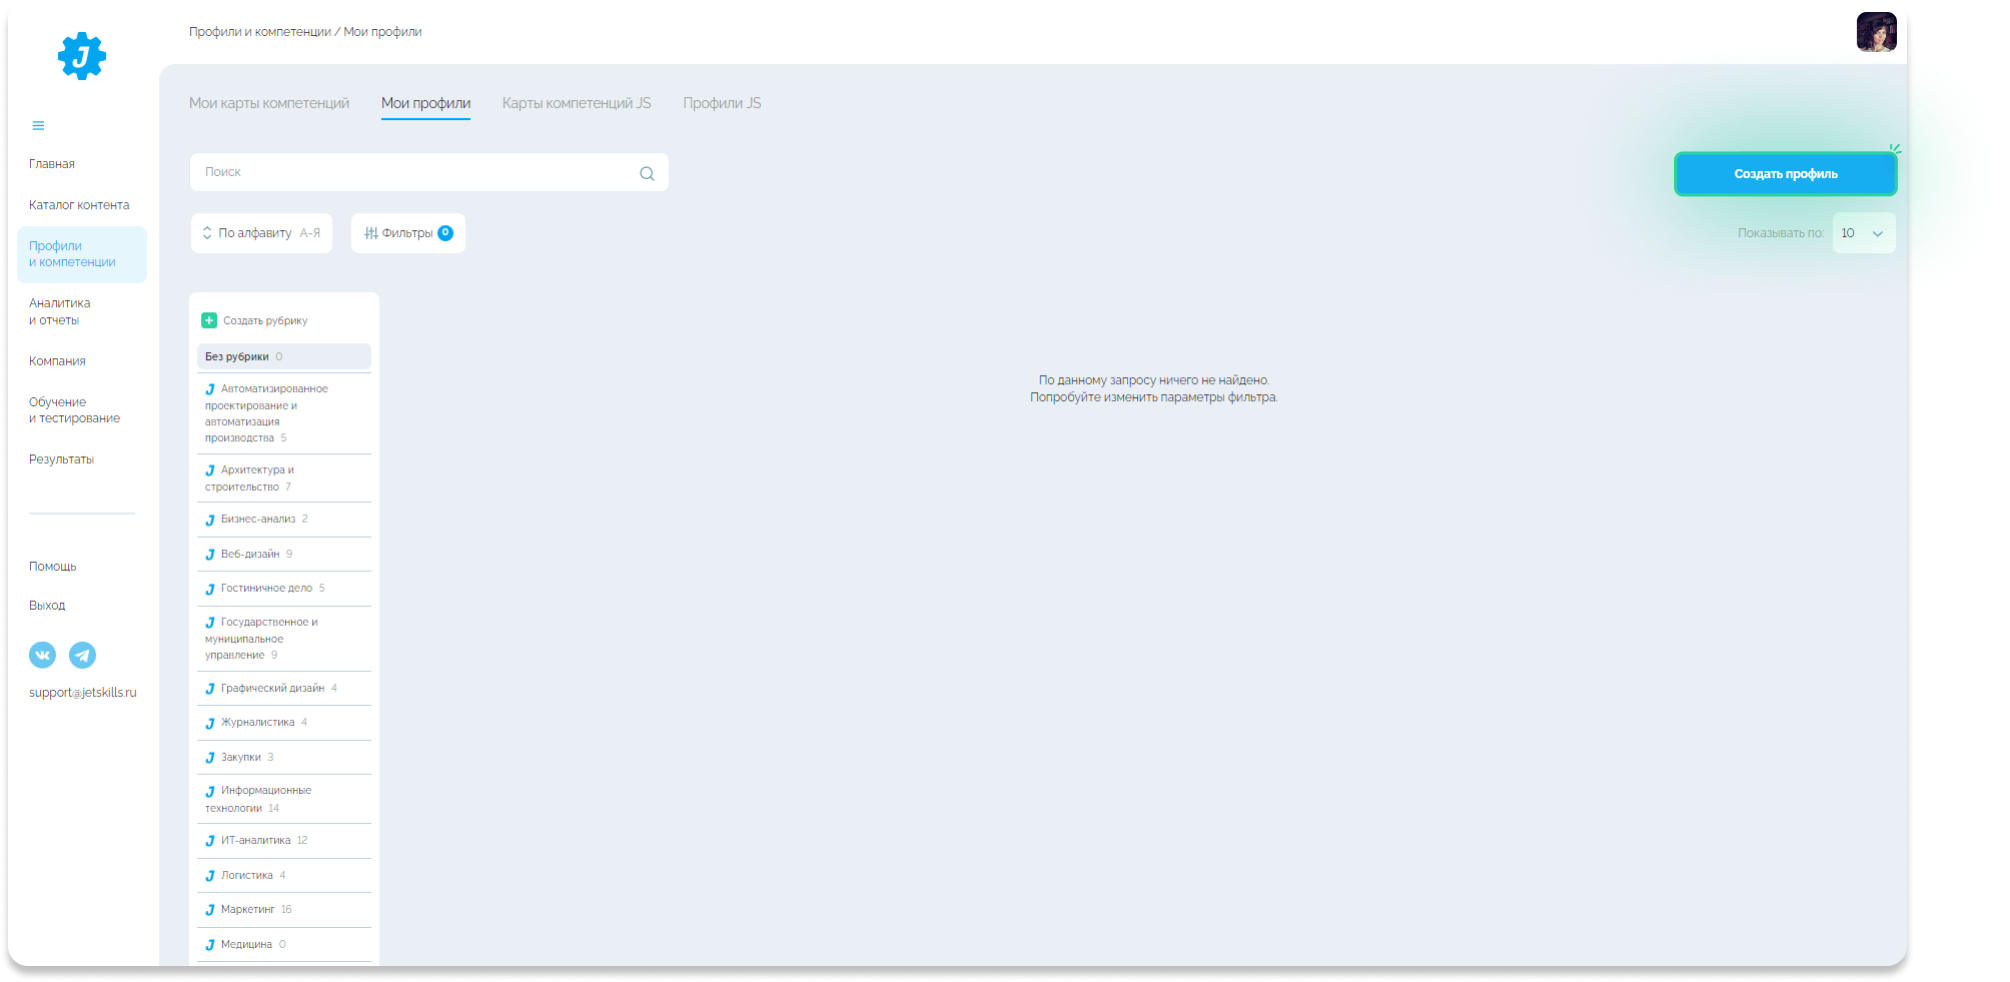Viewport: 2010px width, 982px height.
Task: Switch to Карты компетенций JS tab
Action: (x=576, y=103)
